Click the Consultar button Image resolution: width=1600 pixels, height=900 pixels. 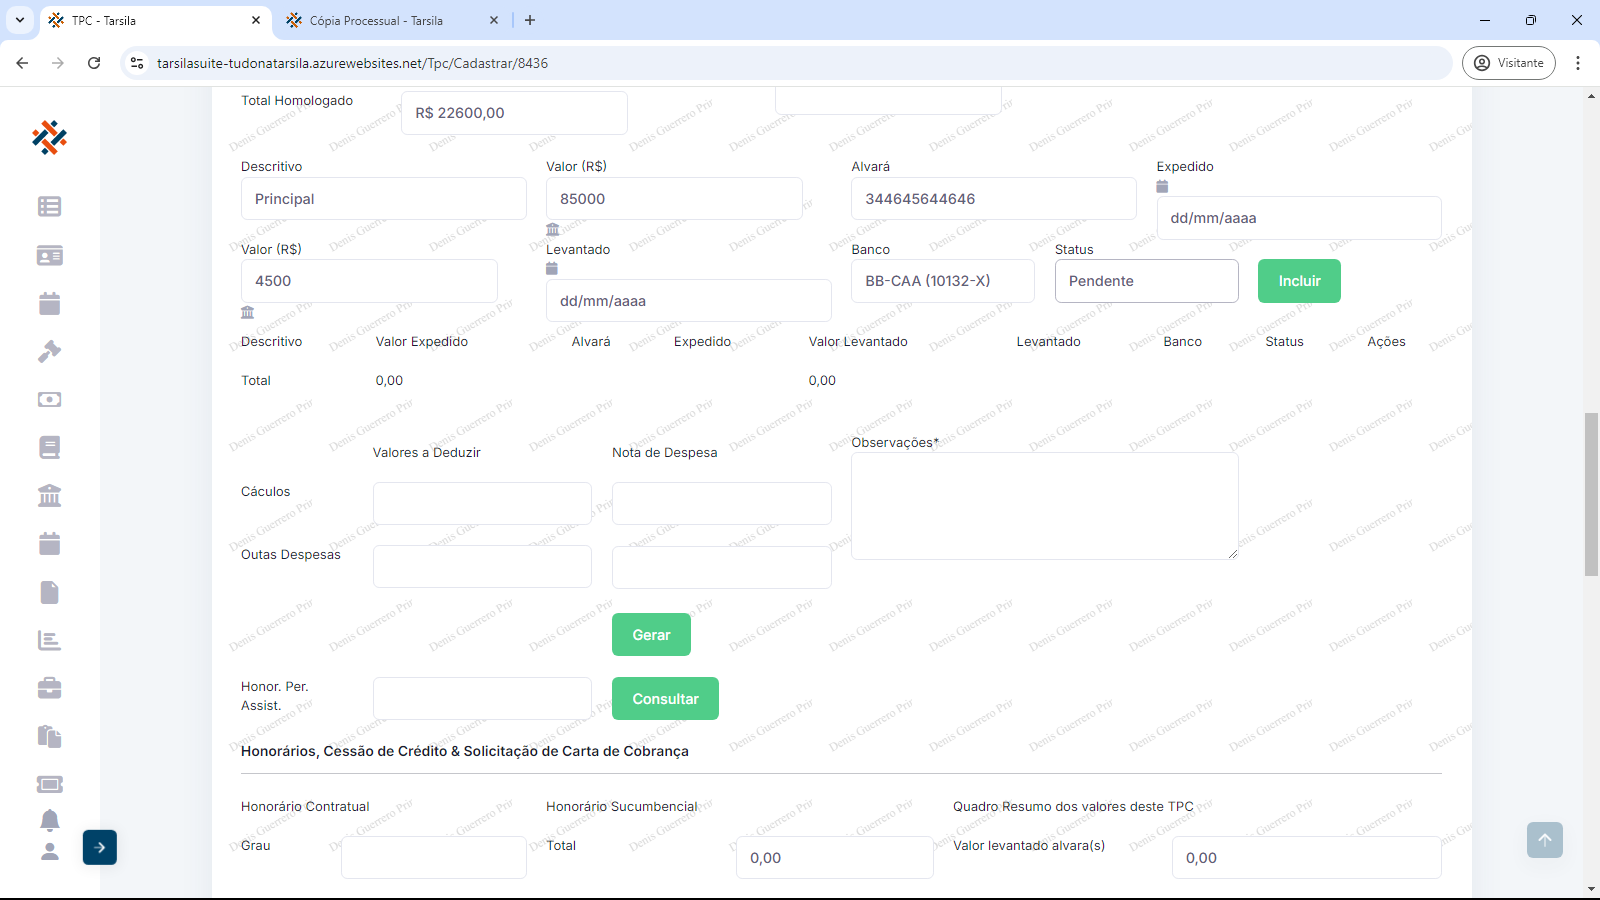(x=665, y=699)
